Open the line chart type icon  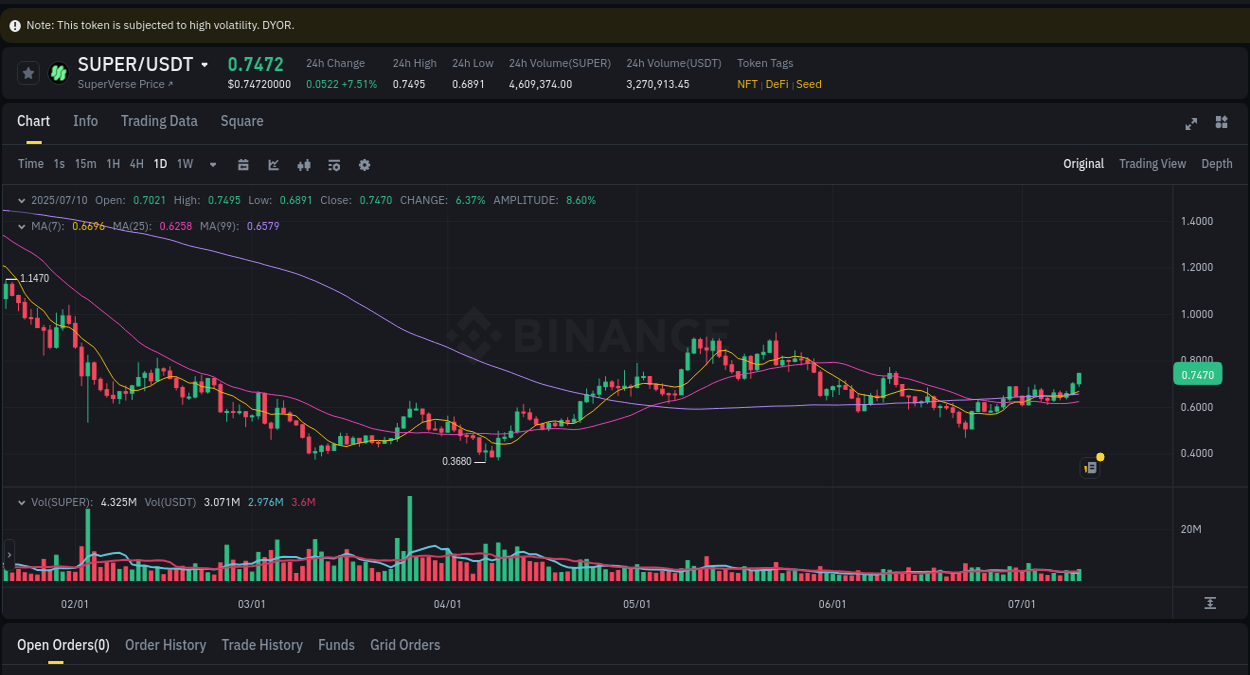coord(273,164)
